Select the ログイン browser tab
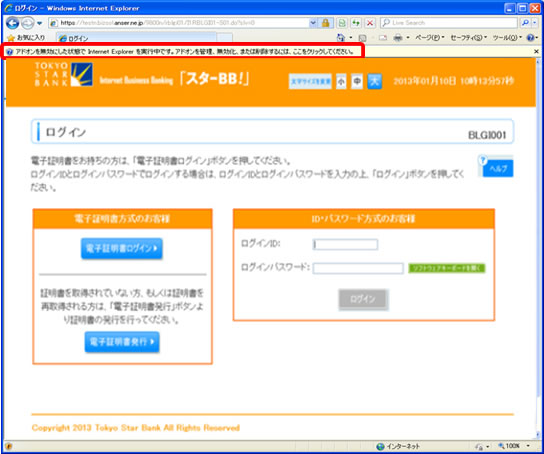The height and width of the screenshot is (454, 544). [135, 38]
